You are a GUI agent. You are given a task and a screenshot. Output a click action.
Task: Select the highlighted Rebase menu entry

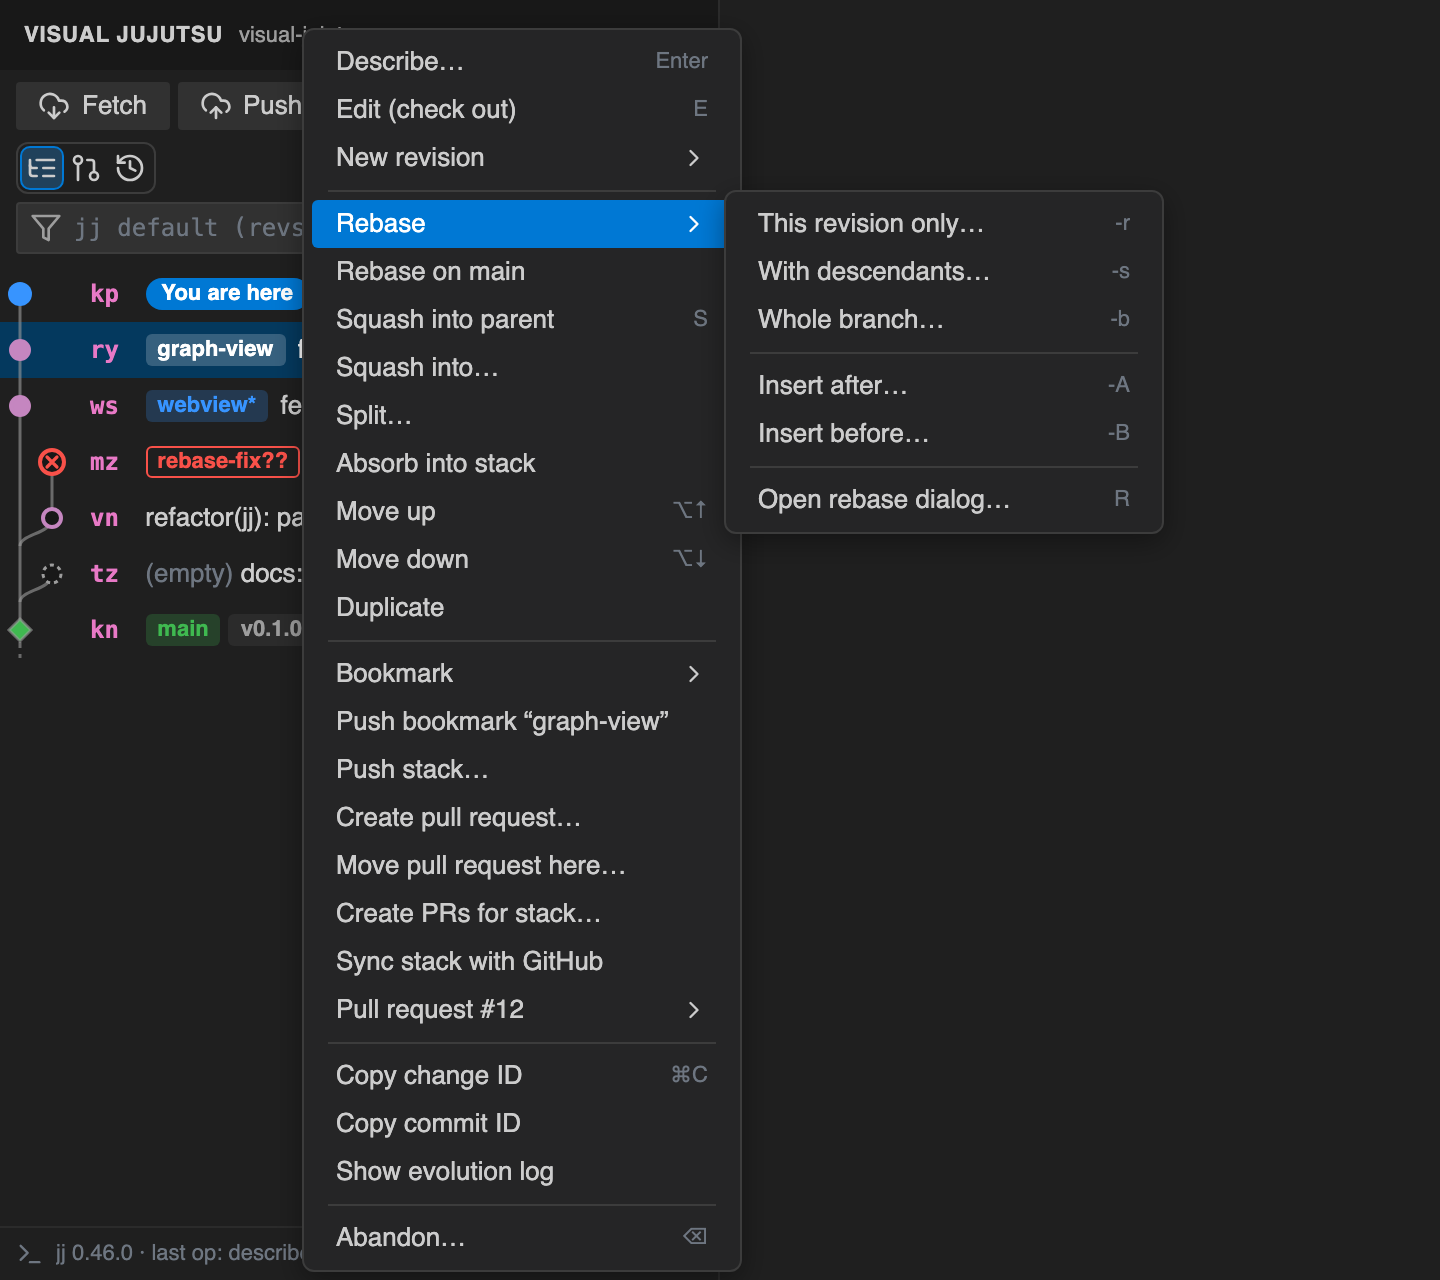point(520,224)
